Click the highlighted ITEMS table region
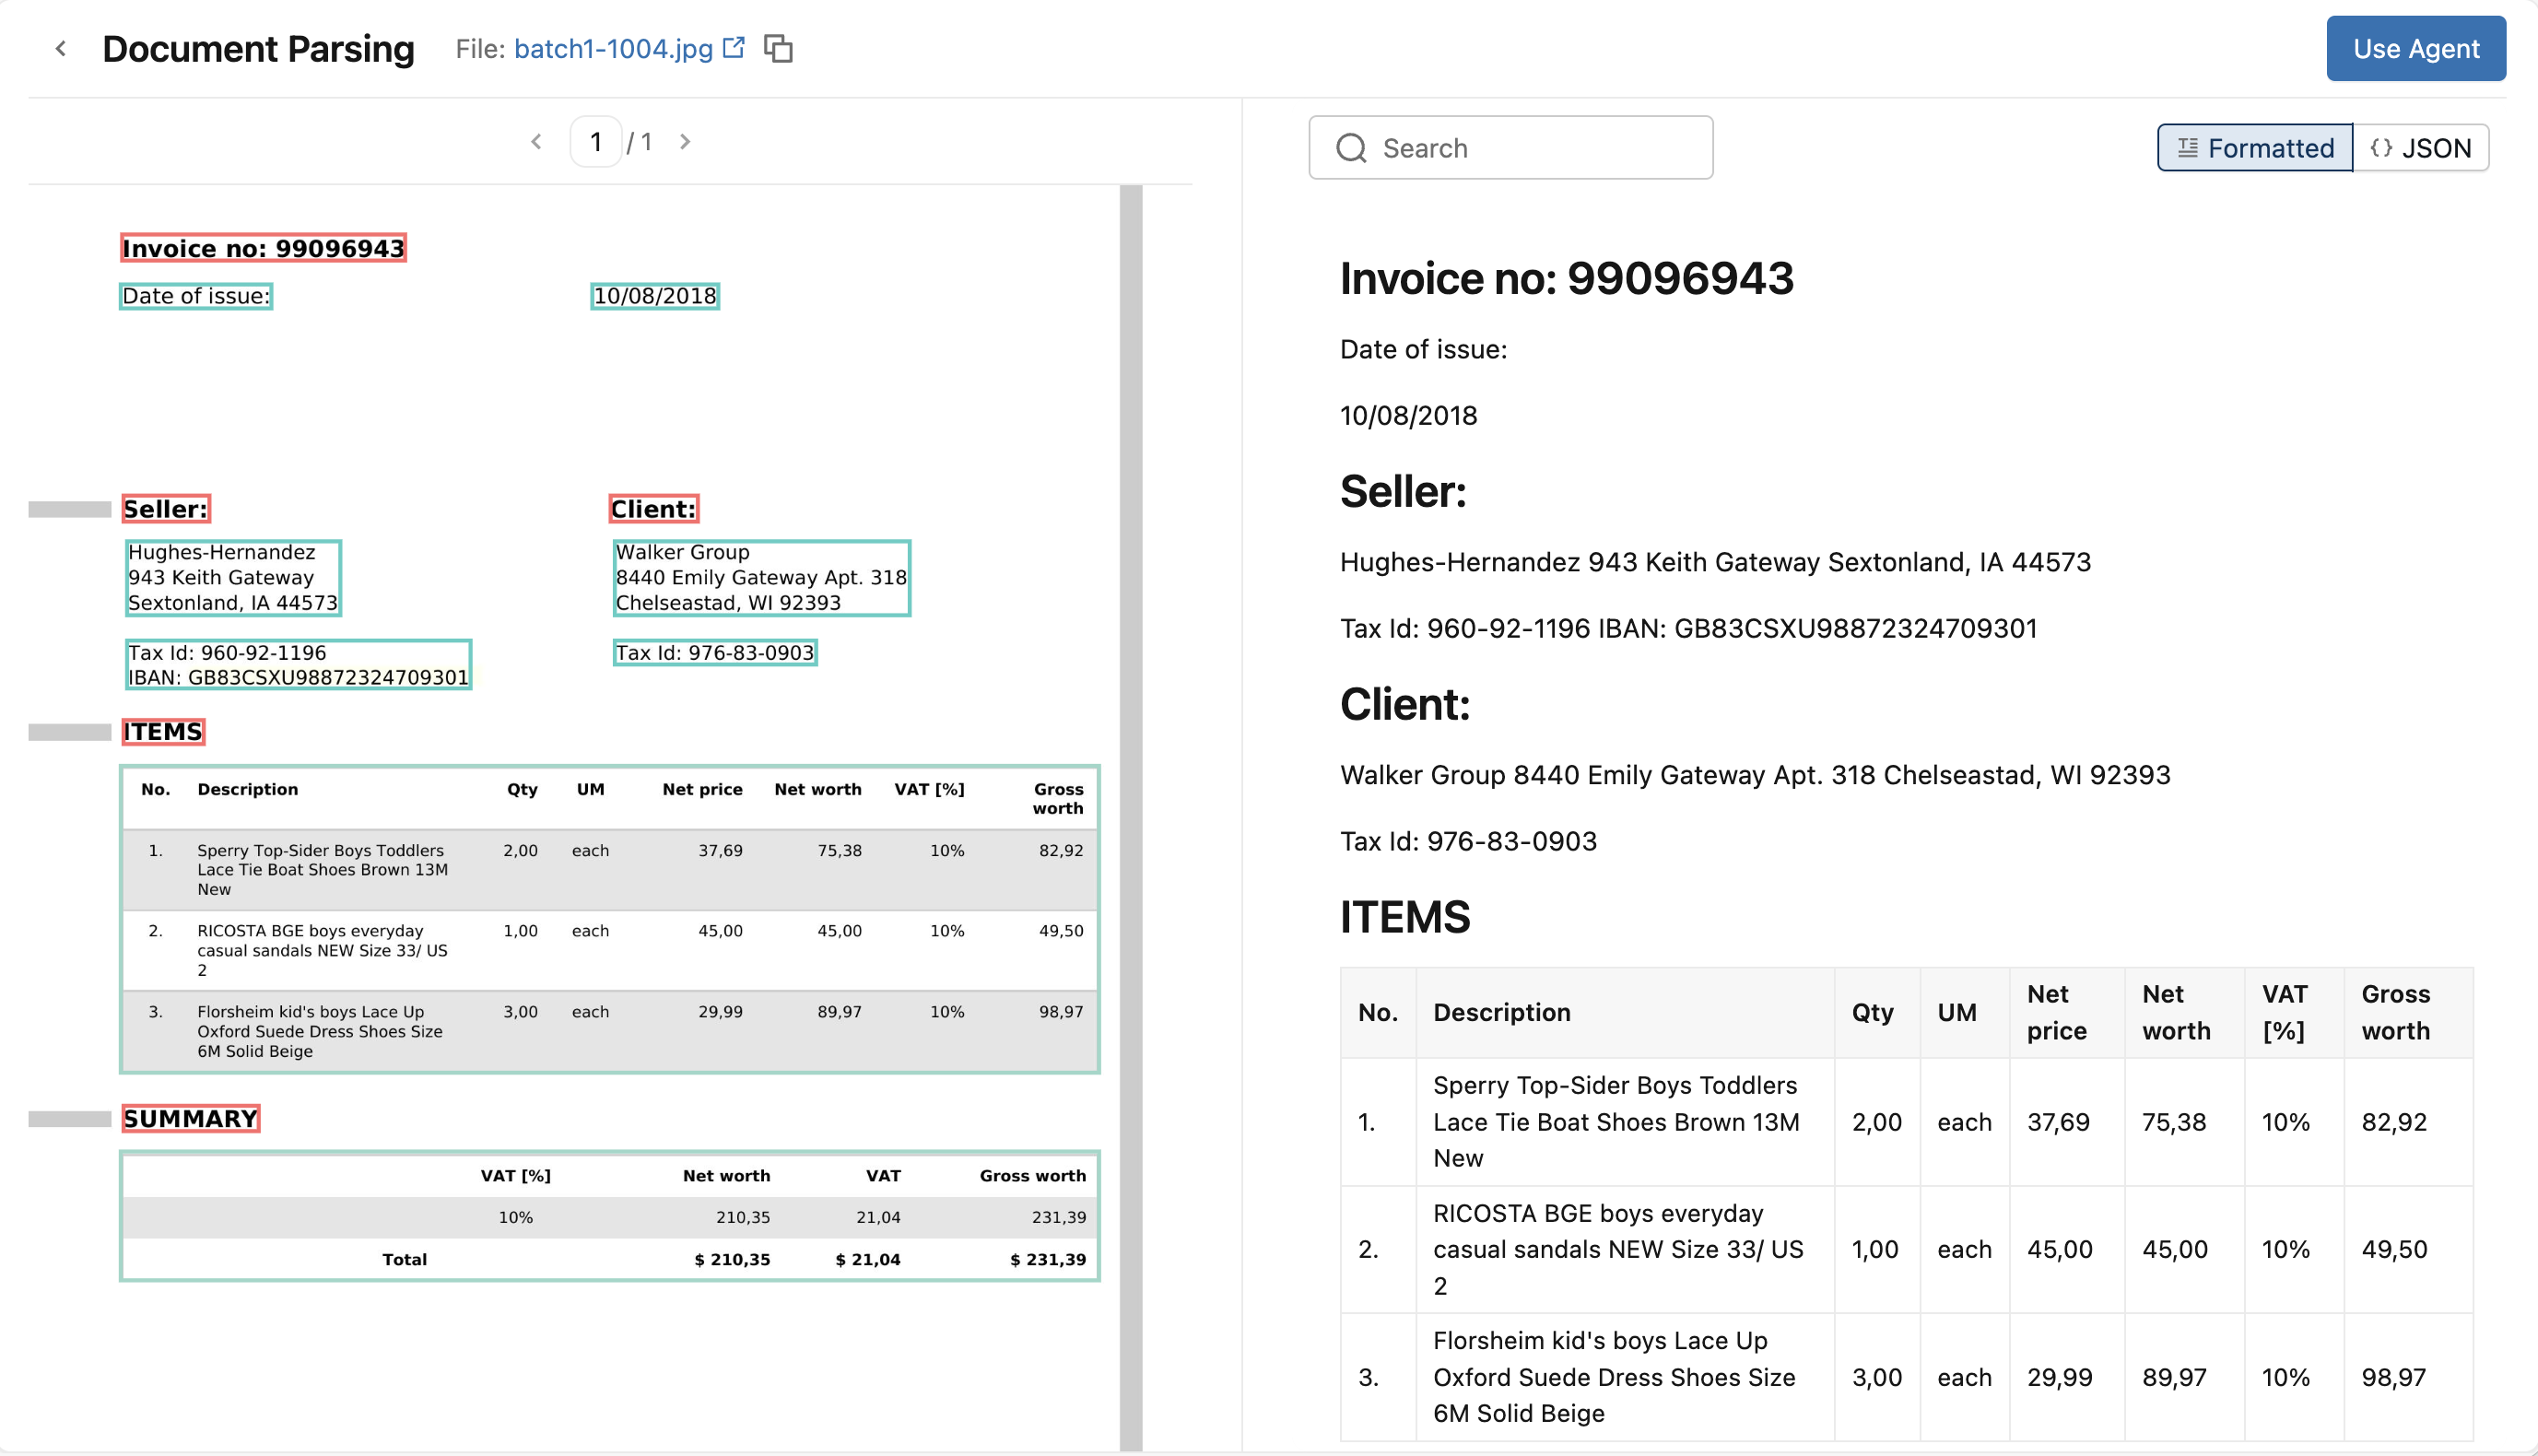The width and height of the screenshot is (2538, 1456). click(x=610, y=920)
